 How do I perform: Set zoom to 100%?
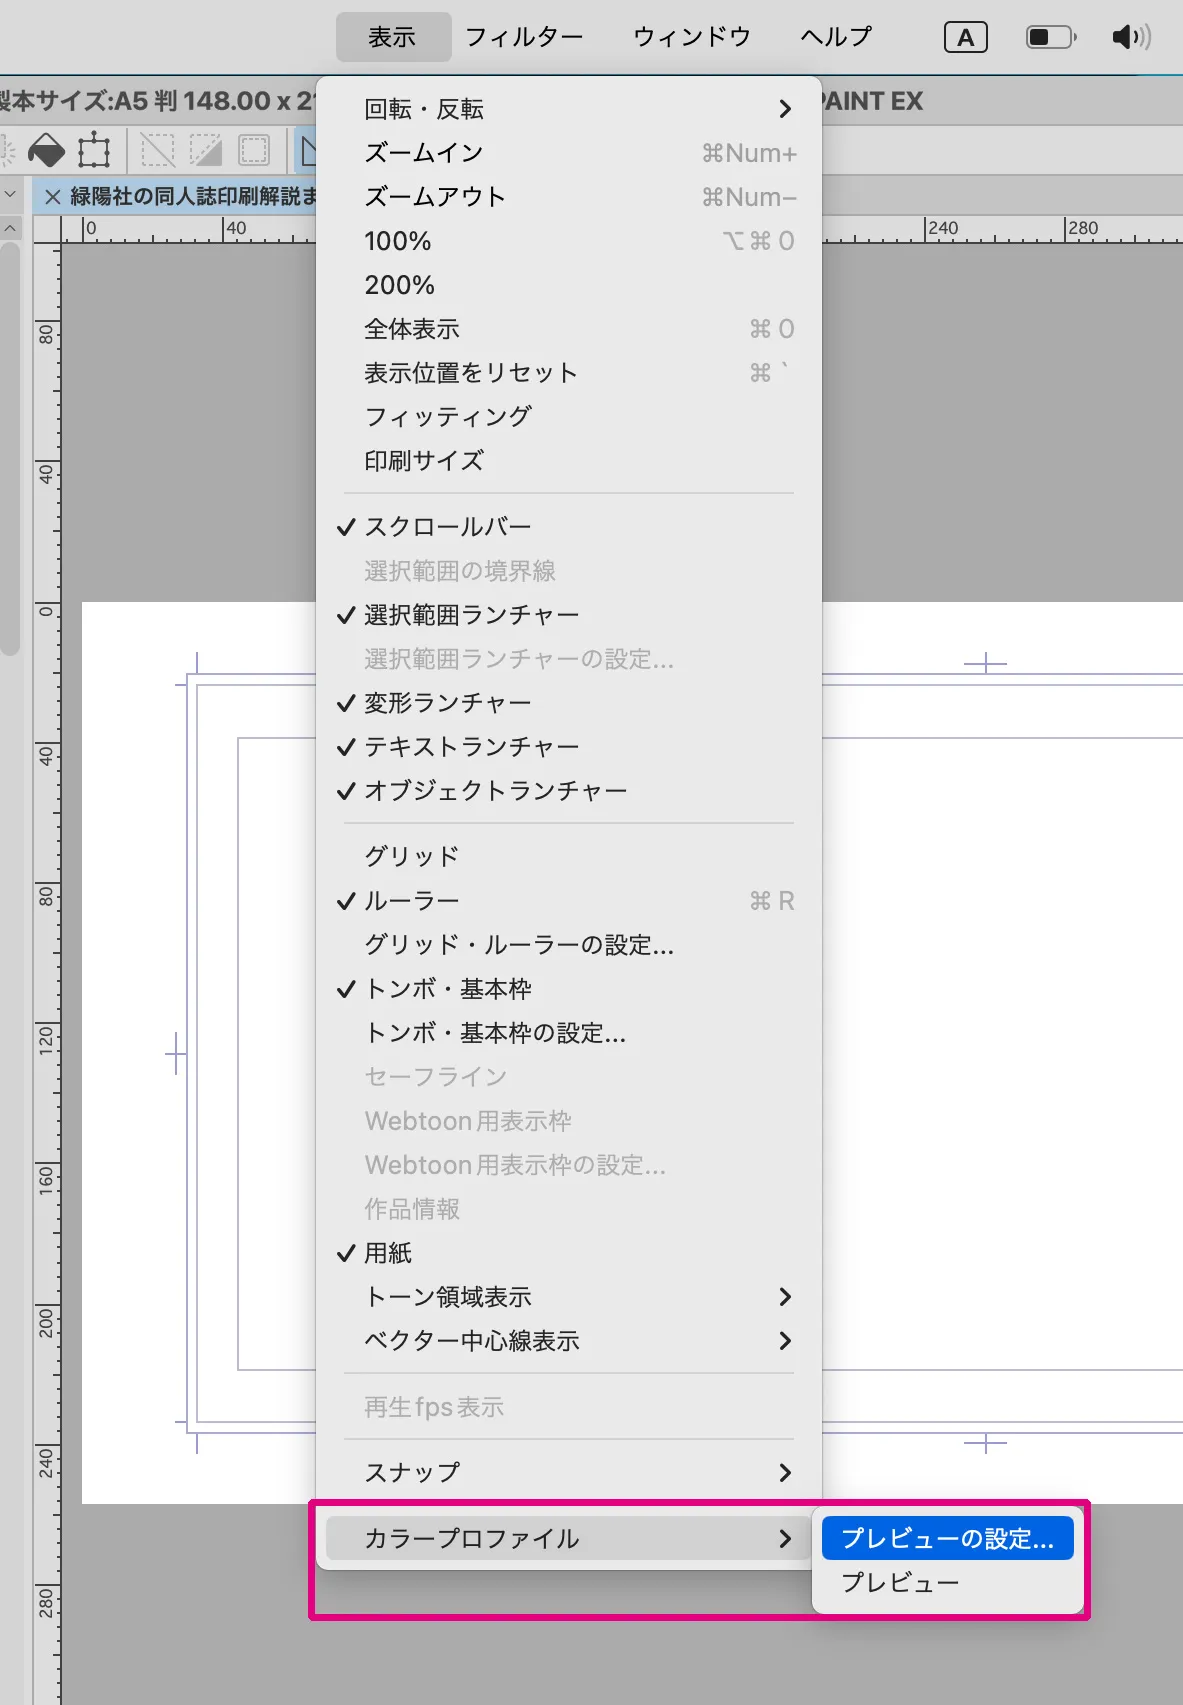pyautogui.click(x=569, y=241)
